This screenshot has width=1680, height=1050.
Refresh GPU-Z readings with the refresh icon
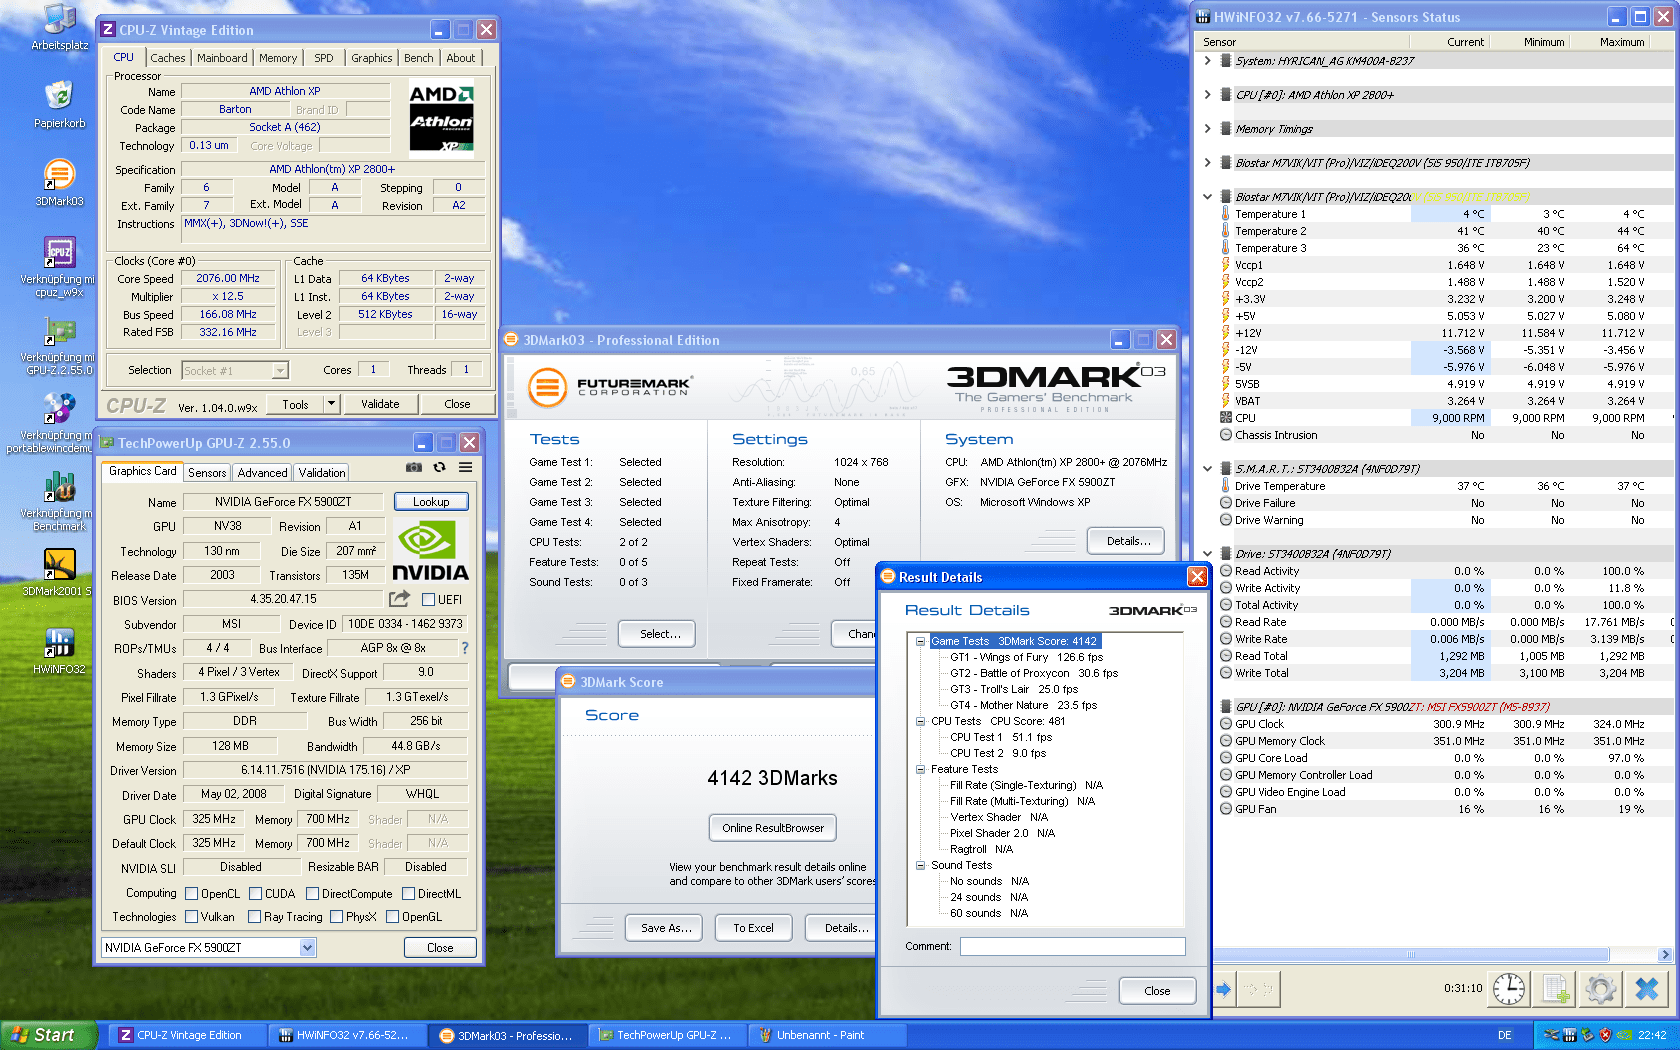click(x=439, y=467)
